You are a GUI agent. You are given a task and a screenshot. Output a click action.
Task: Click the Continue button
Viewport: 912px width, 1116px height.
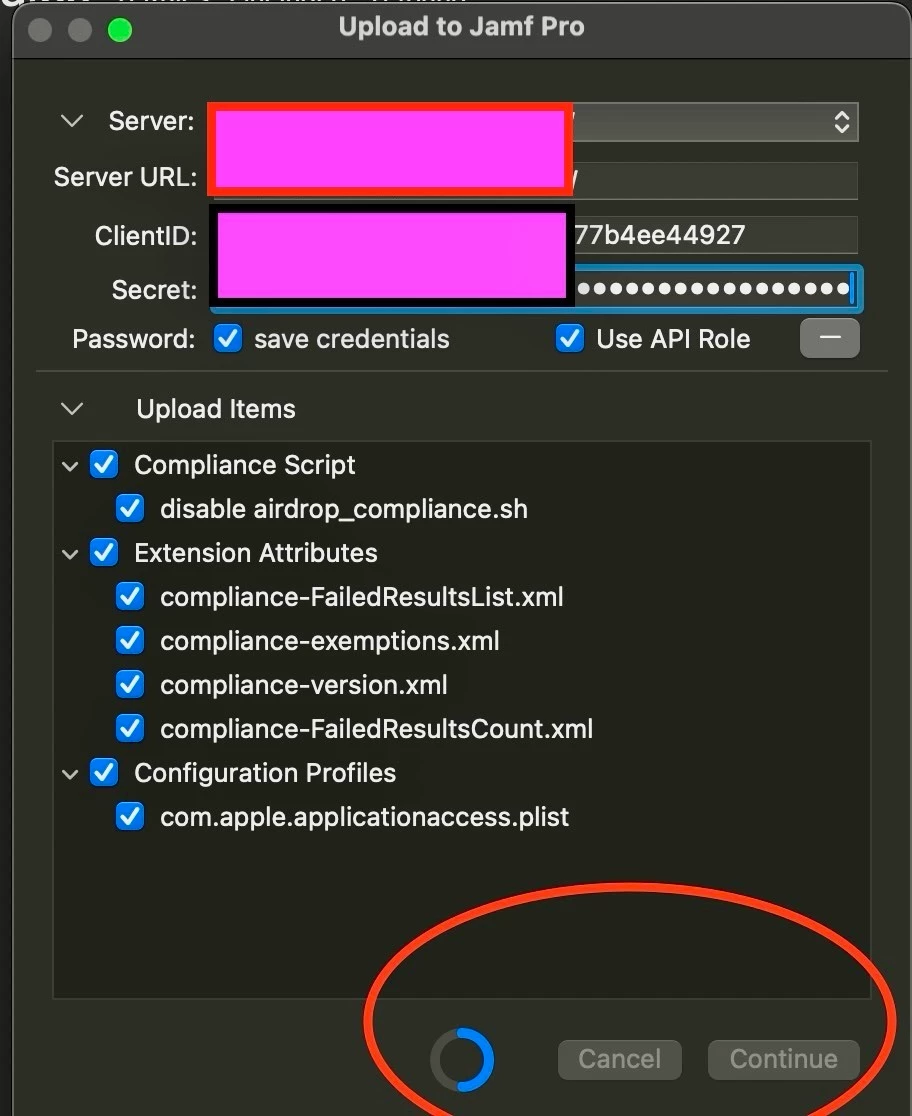(783, 1059)
